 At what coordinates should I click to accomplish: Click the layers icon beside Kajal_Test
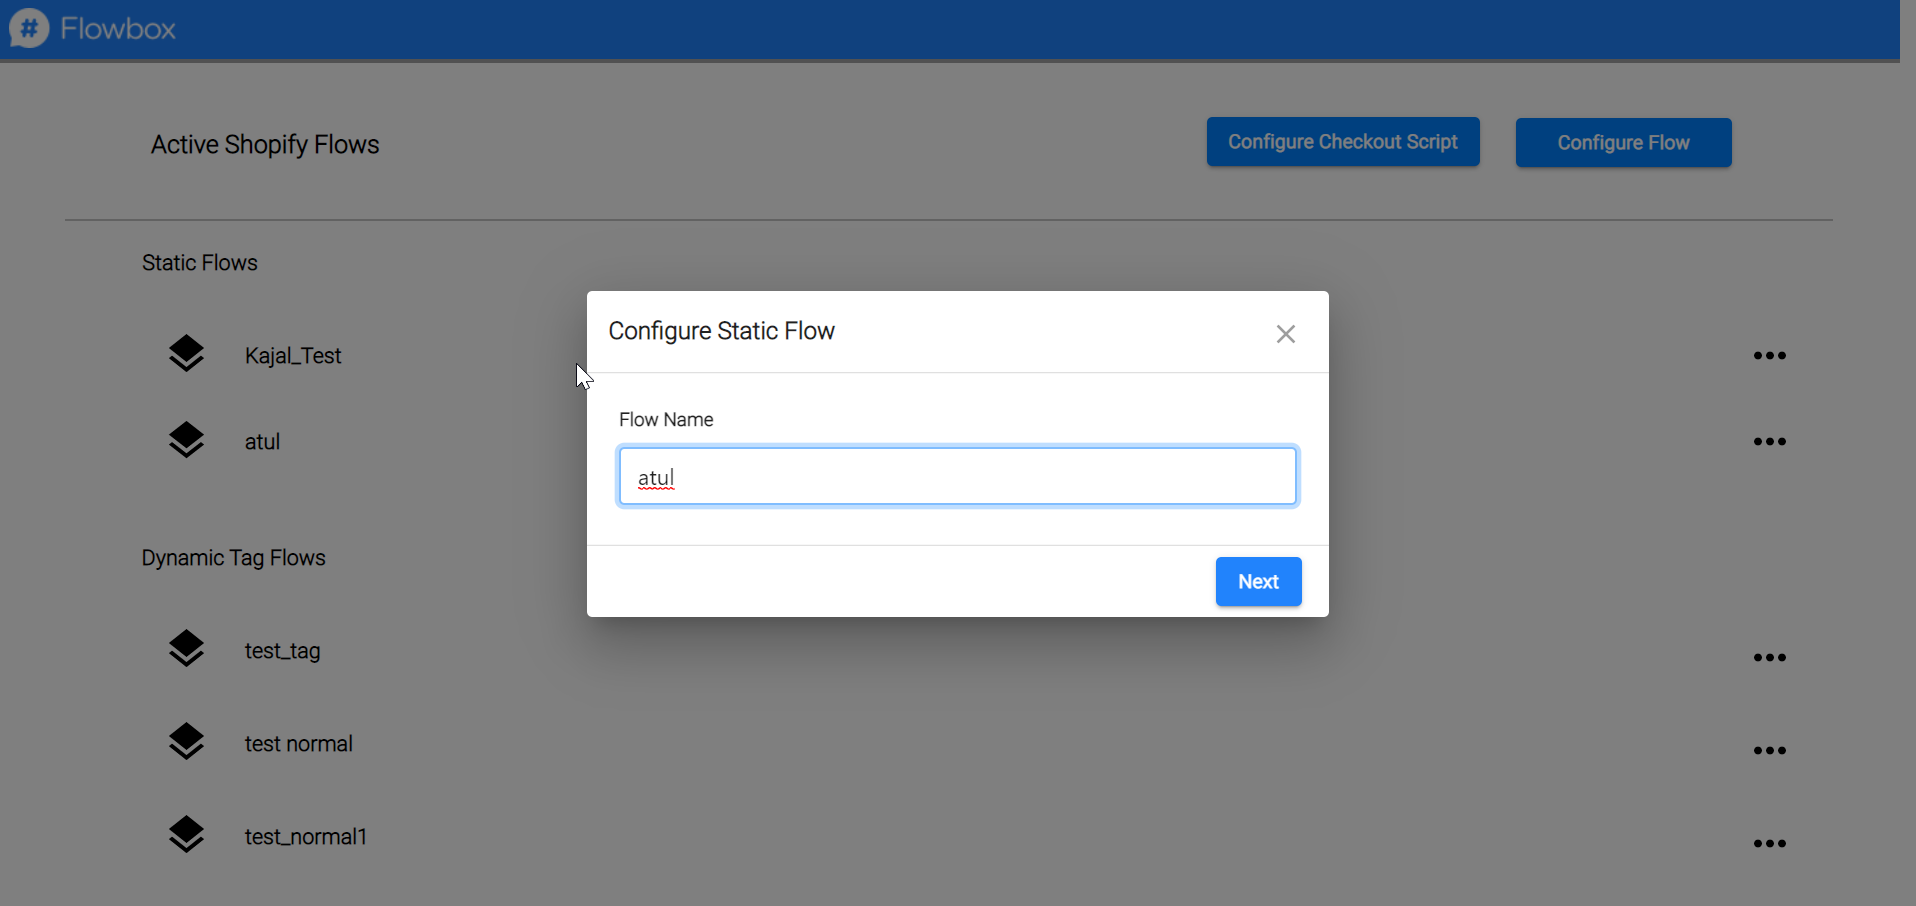(x=186, y=354)
